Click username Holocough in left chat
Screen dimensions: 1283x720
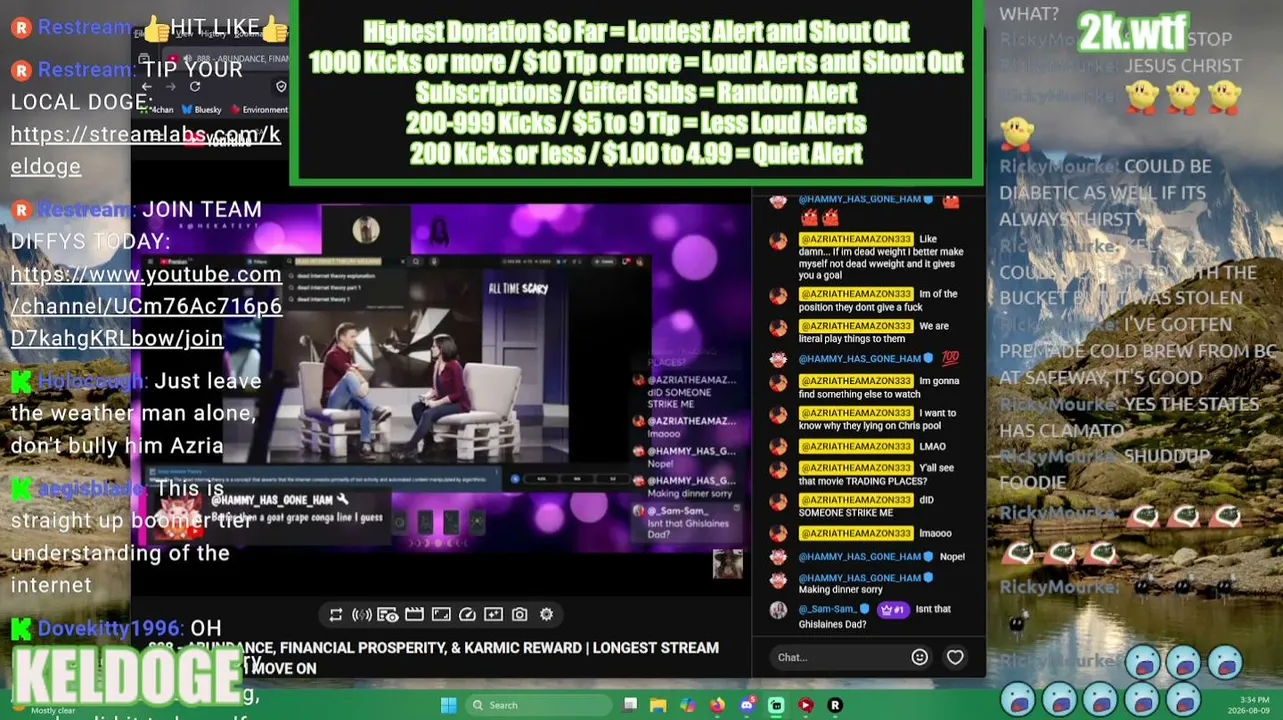coord(91,381)
